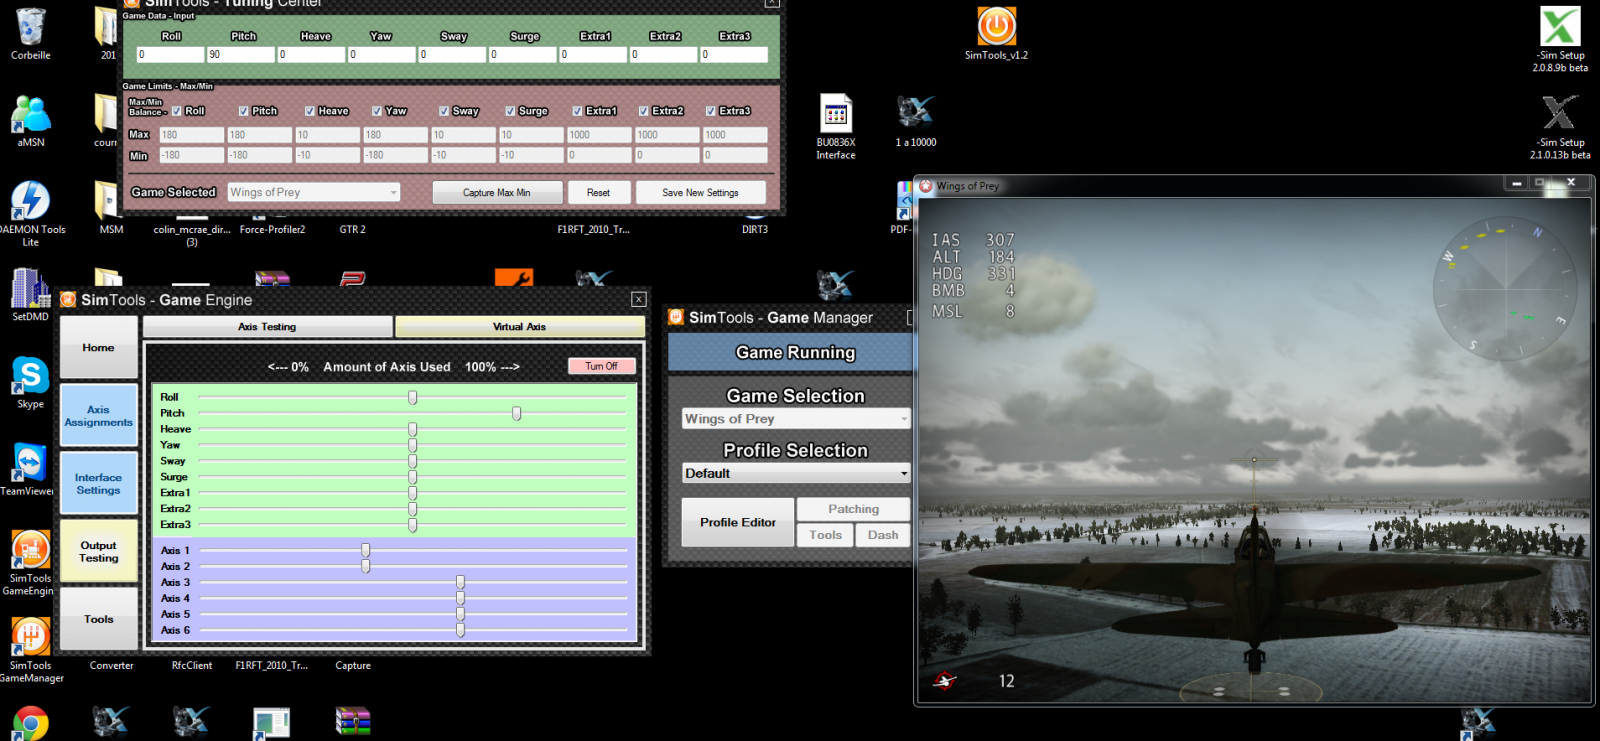Click the Roll Game Data input field
The width and height of the screenshot is (1600, 741).
click(x=170, y=54)
